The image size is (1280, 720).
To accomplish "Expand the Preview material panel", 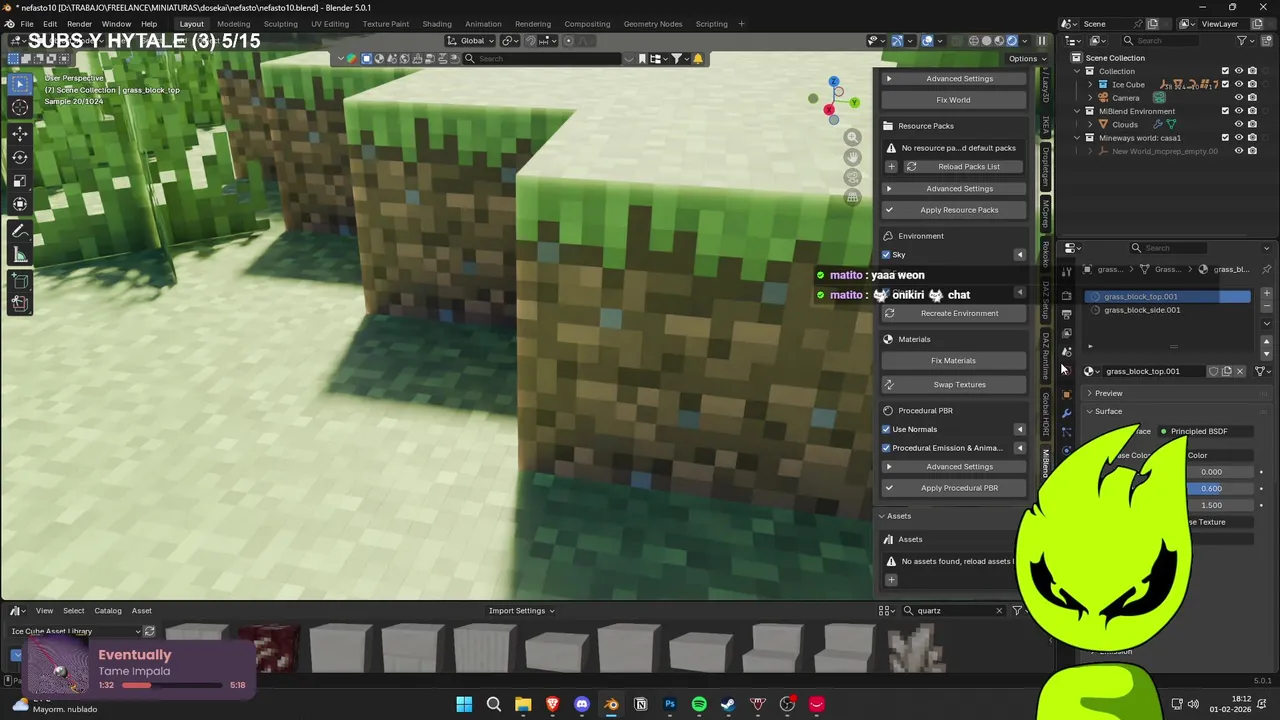I will tap(1108, 393).
